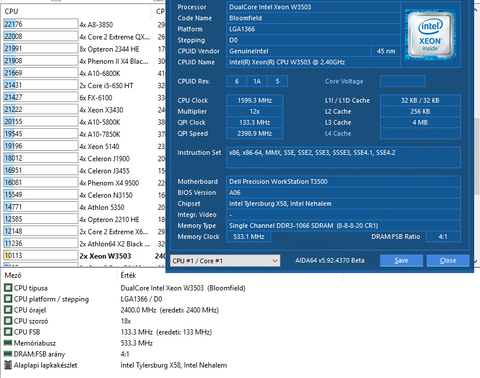
Task: Click the 22176 score bar
Action: point(41,24)
